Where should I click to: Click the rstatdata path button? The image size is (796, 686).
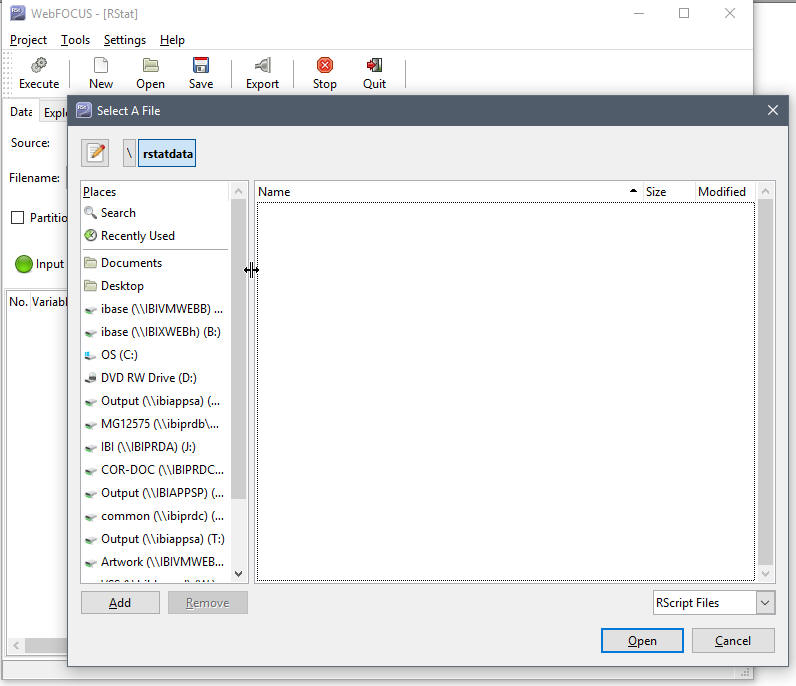coord(167,153)
